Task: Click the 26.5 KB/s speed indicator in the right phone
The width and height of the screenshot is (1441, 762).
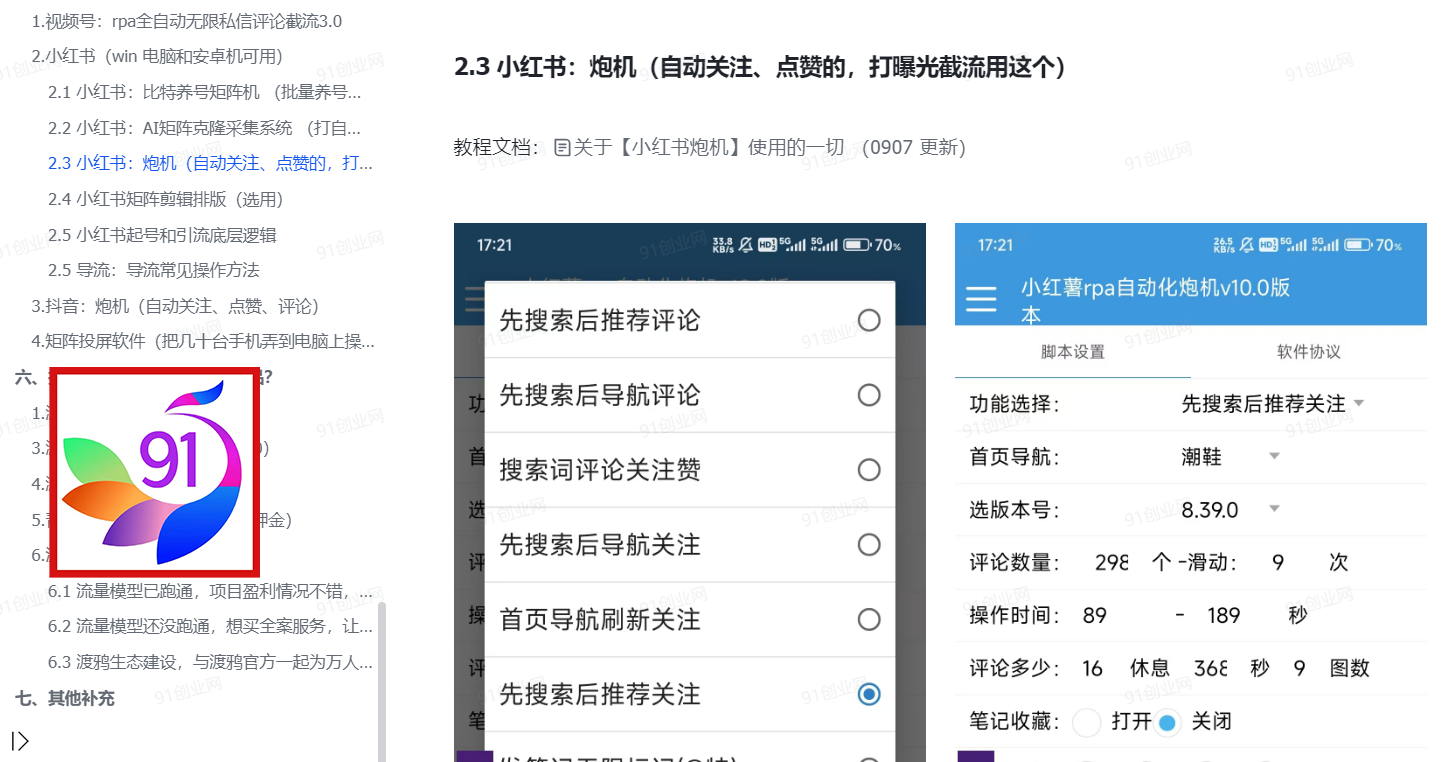Action: point(1224,245)
